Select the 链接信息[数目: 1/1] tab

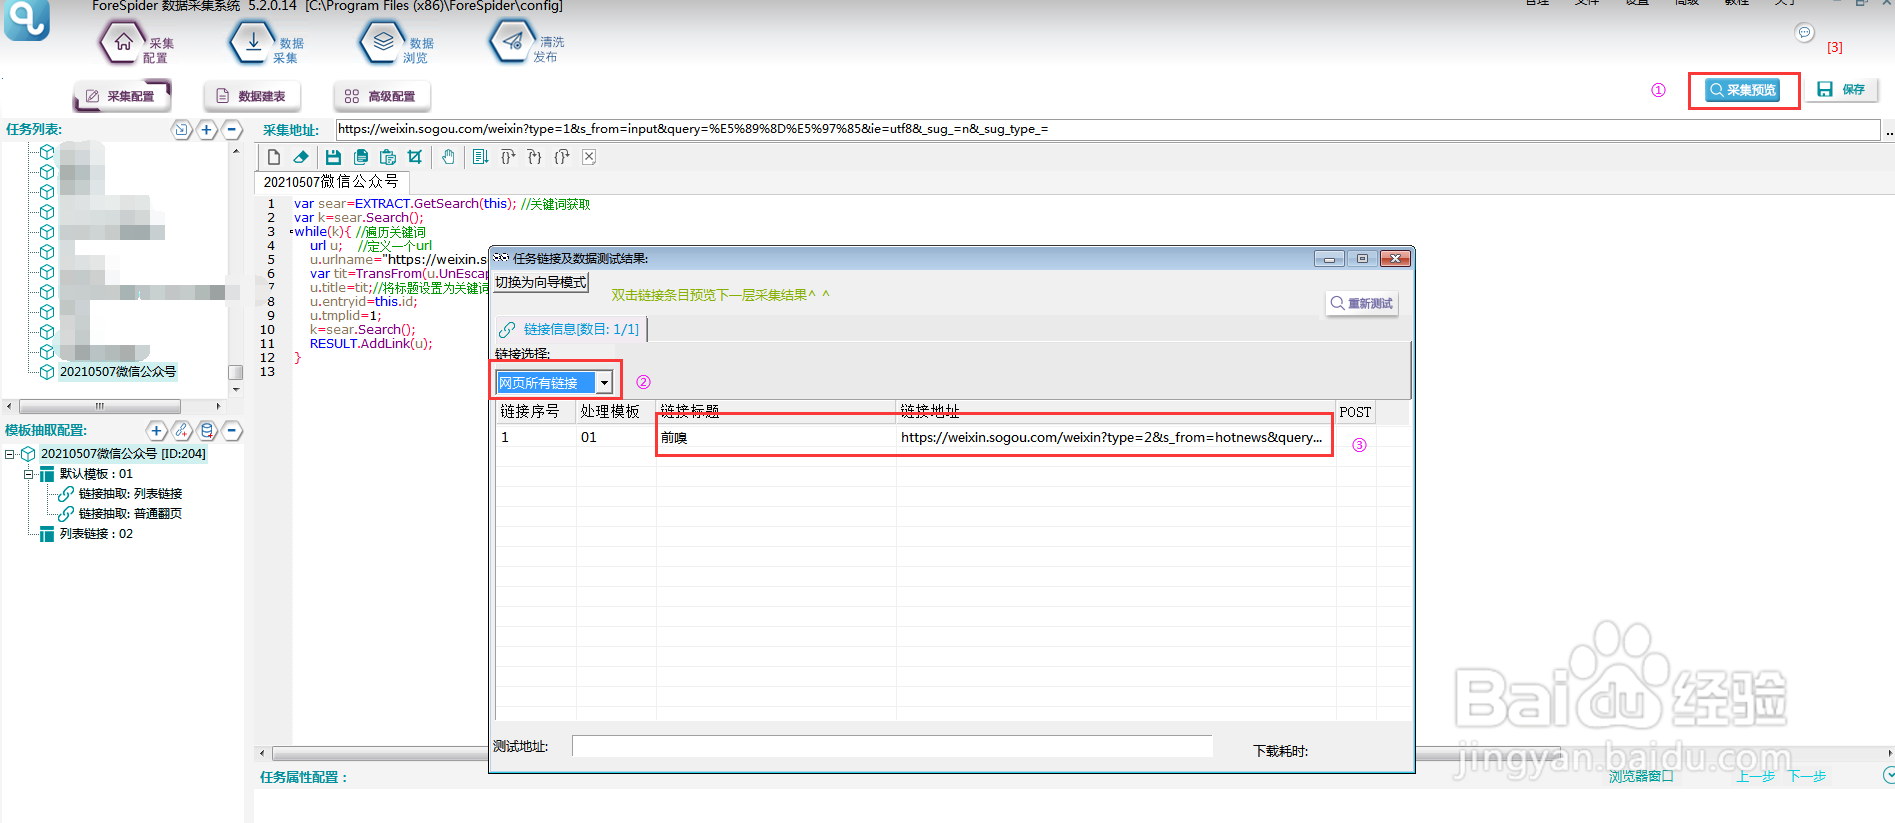pos(571,329)
